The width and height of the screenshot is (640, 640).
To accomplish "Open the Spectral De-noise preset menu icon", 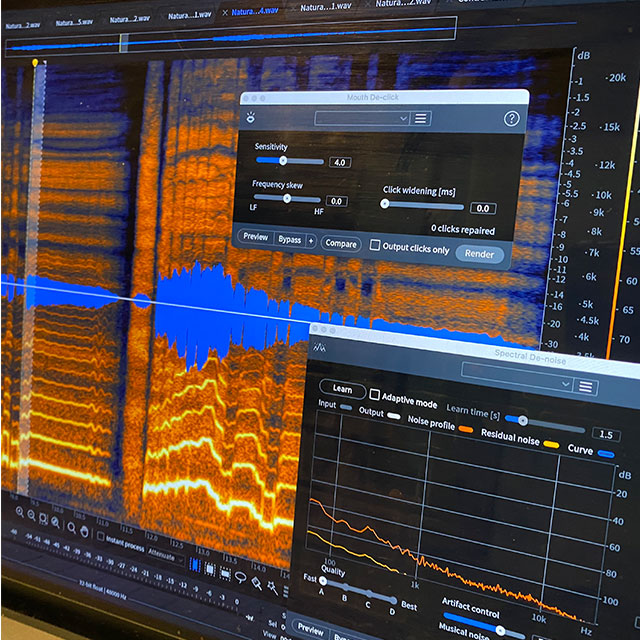I will (x=586, y=387).
